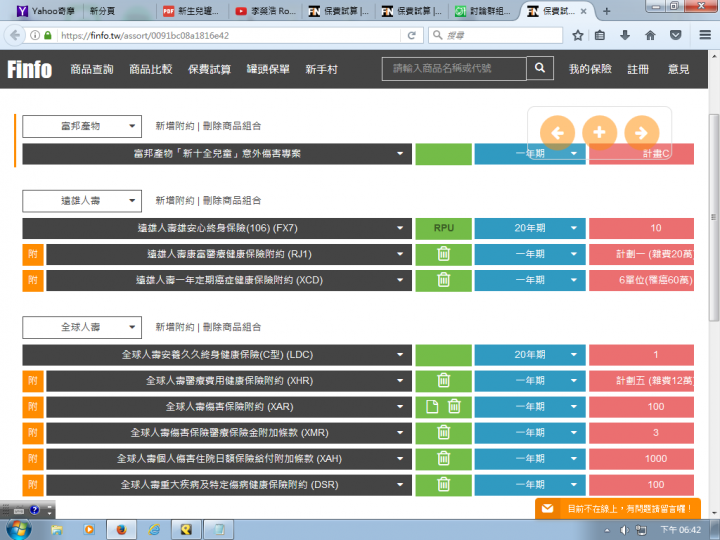The width and height of the screenshot is (720, 540).
Task: Expand the 全球人壽安養久久終身健康保險 (LDC) product dropdown
Action: tap(217, 355)
